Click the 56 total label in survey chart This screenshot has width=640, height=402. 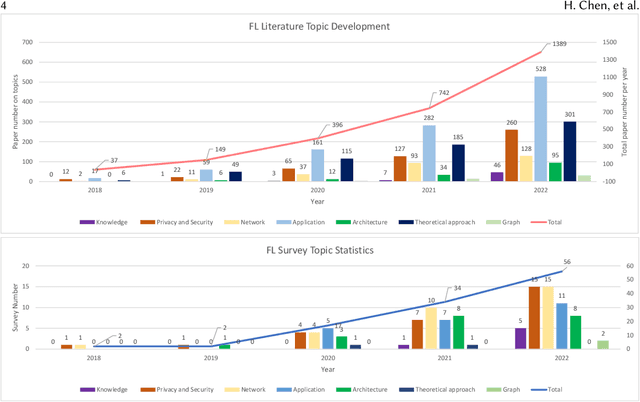point(569,261)
